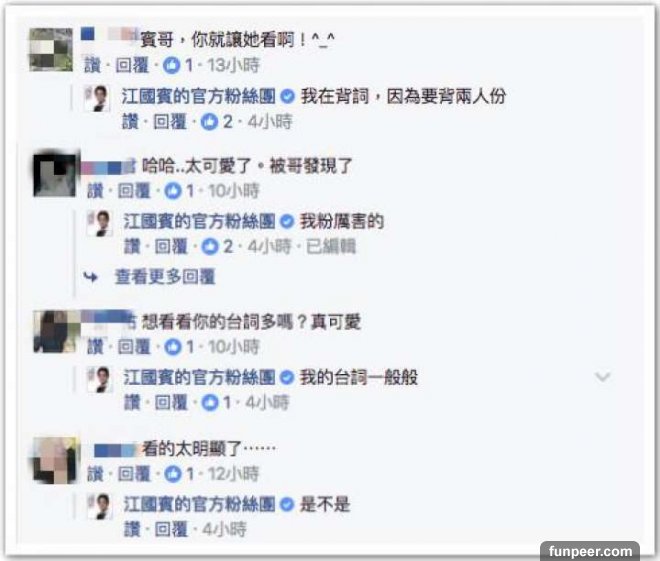
Task: Click 已編輯 label on 我粉厲害的 reply
Action: point(331,247)
